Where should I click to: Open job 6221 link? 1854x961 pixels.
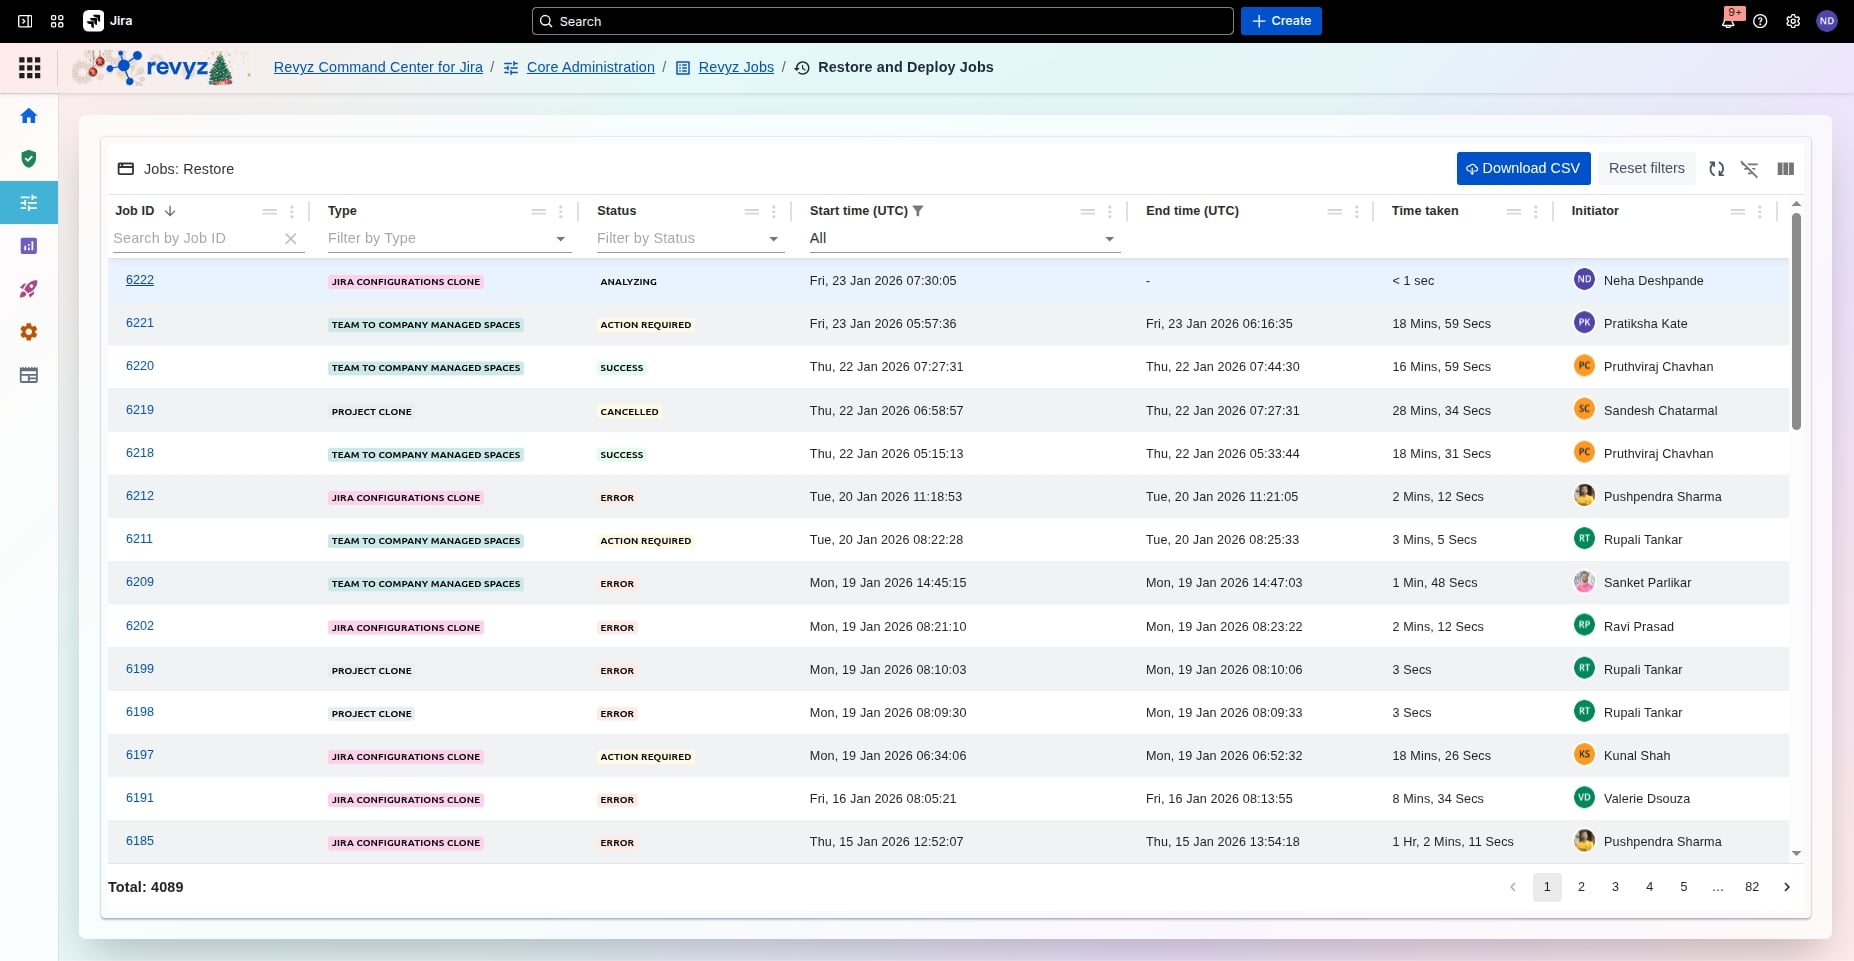coord(140,323)
